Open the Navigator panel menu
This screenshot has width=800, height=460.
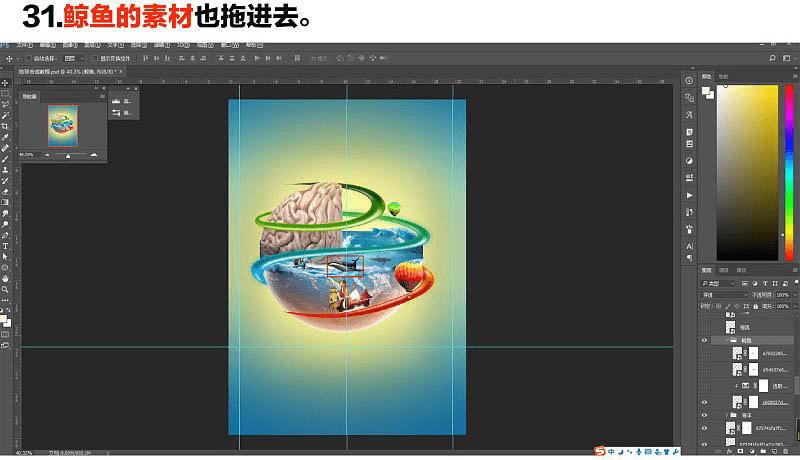click(x=102, y=96)
